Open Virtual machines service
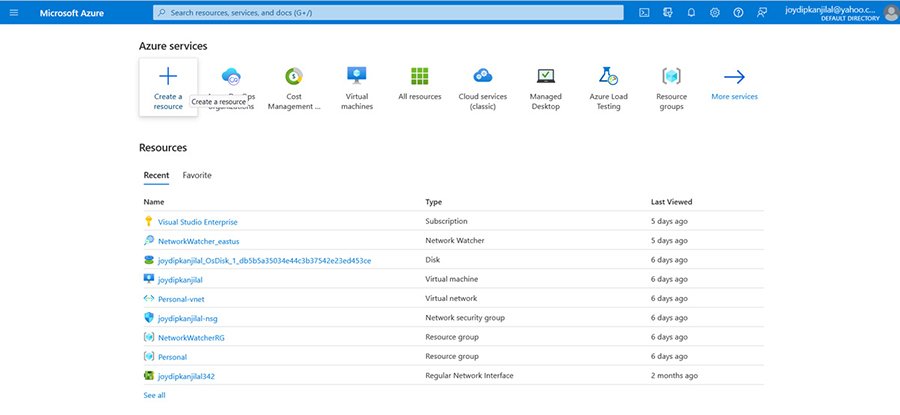This screenshot has height=415, width=900. pyautogui.click(x=357, y=77)
